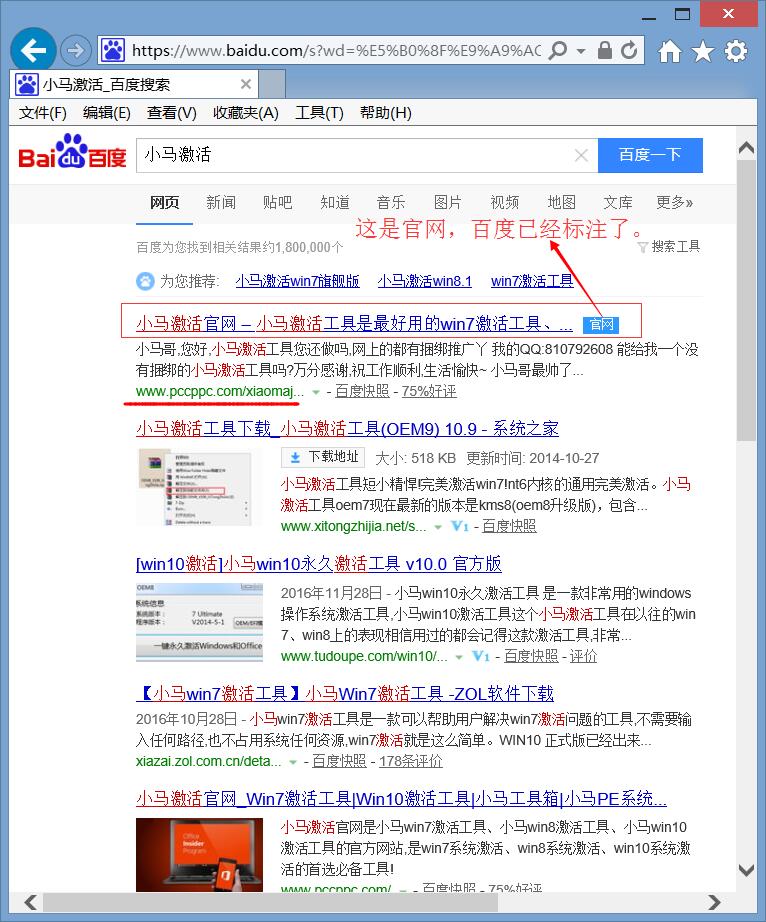Open browser settings gear icon
The width and height of the screenshot is (766, 922).
(736, 51)
